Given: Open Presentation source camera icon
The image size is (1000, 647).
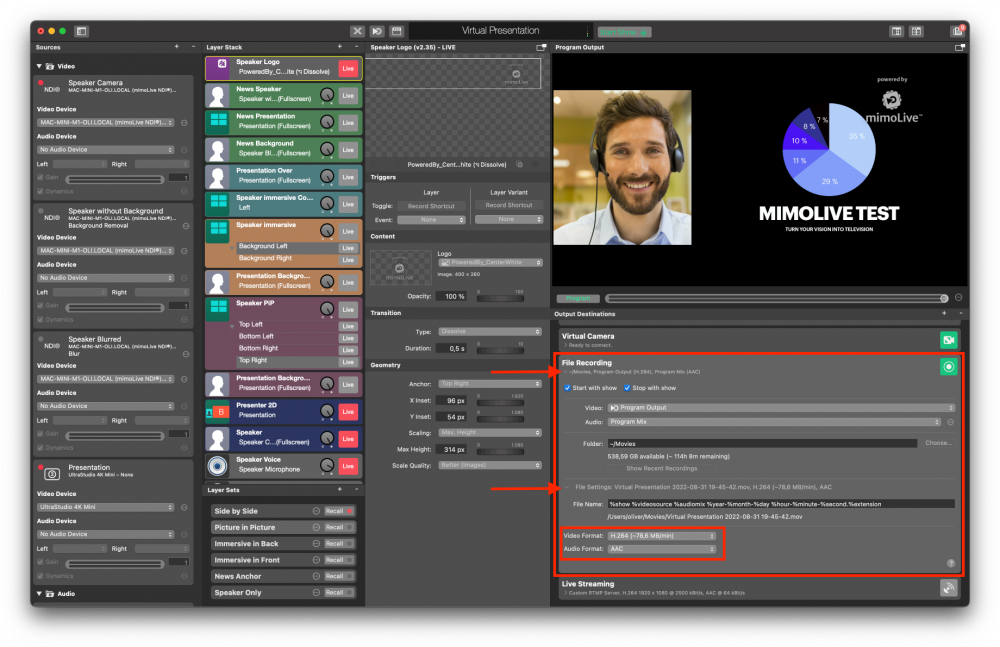Looking at the screenshot, I should coord(52,473).
